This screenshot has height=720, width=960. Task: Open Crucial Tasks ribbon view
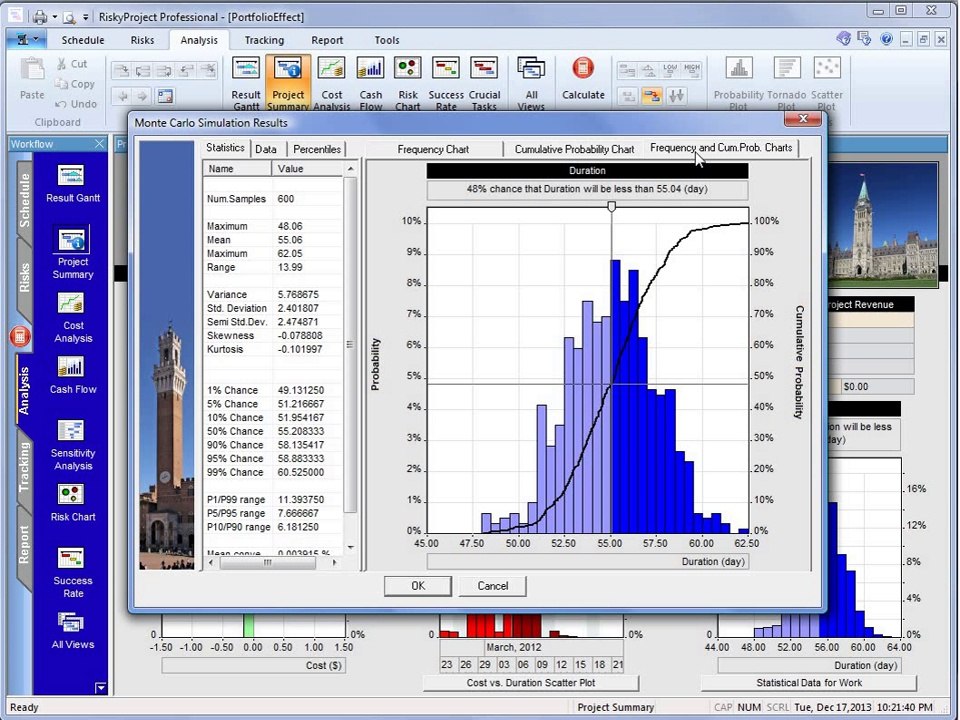(x=484, y=83)
